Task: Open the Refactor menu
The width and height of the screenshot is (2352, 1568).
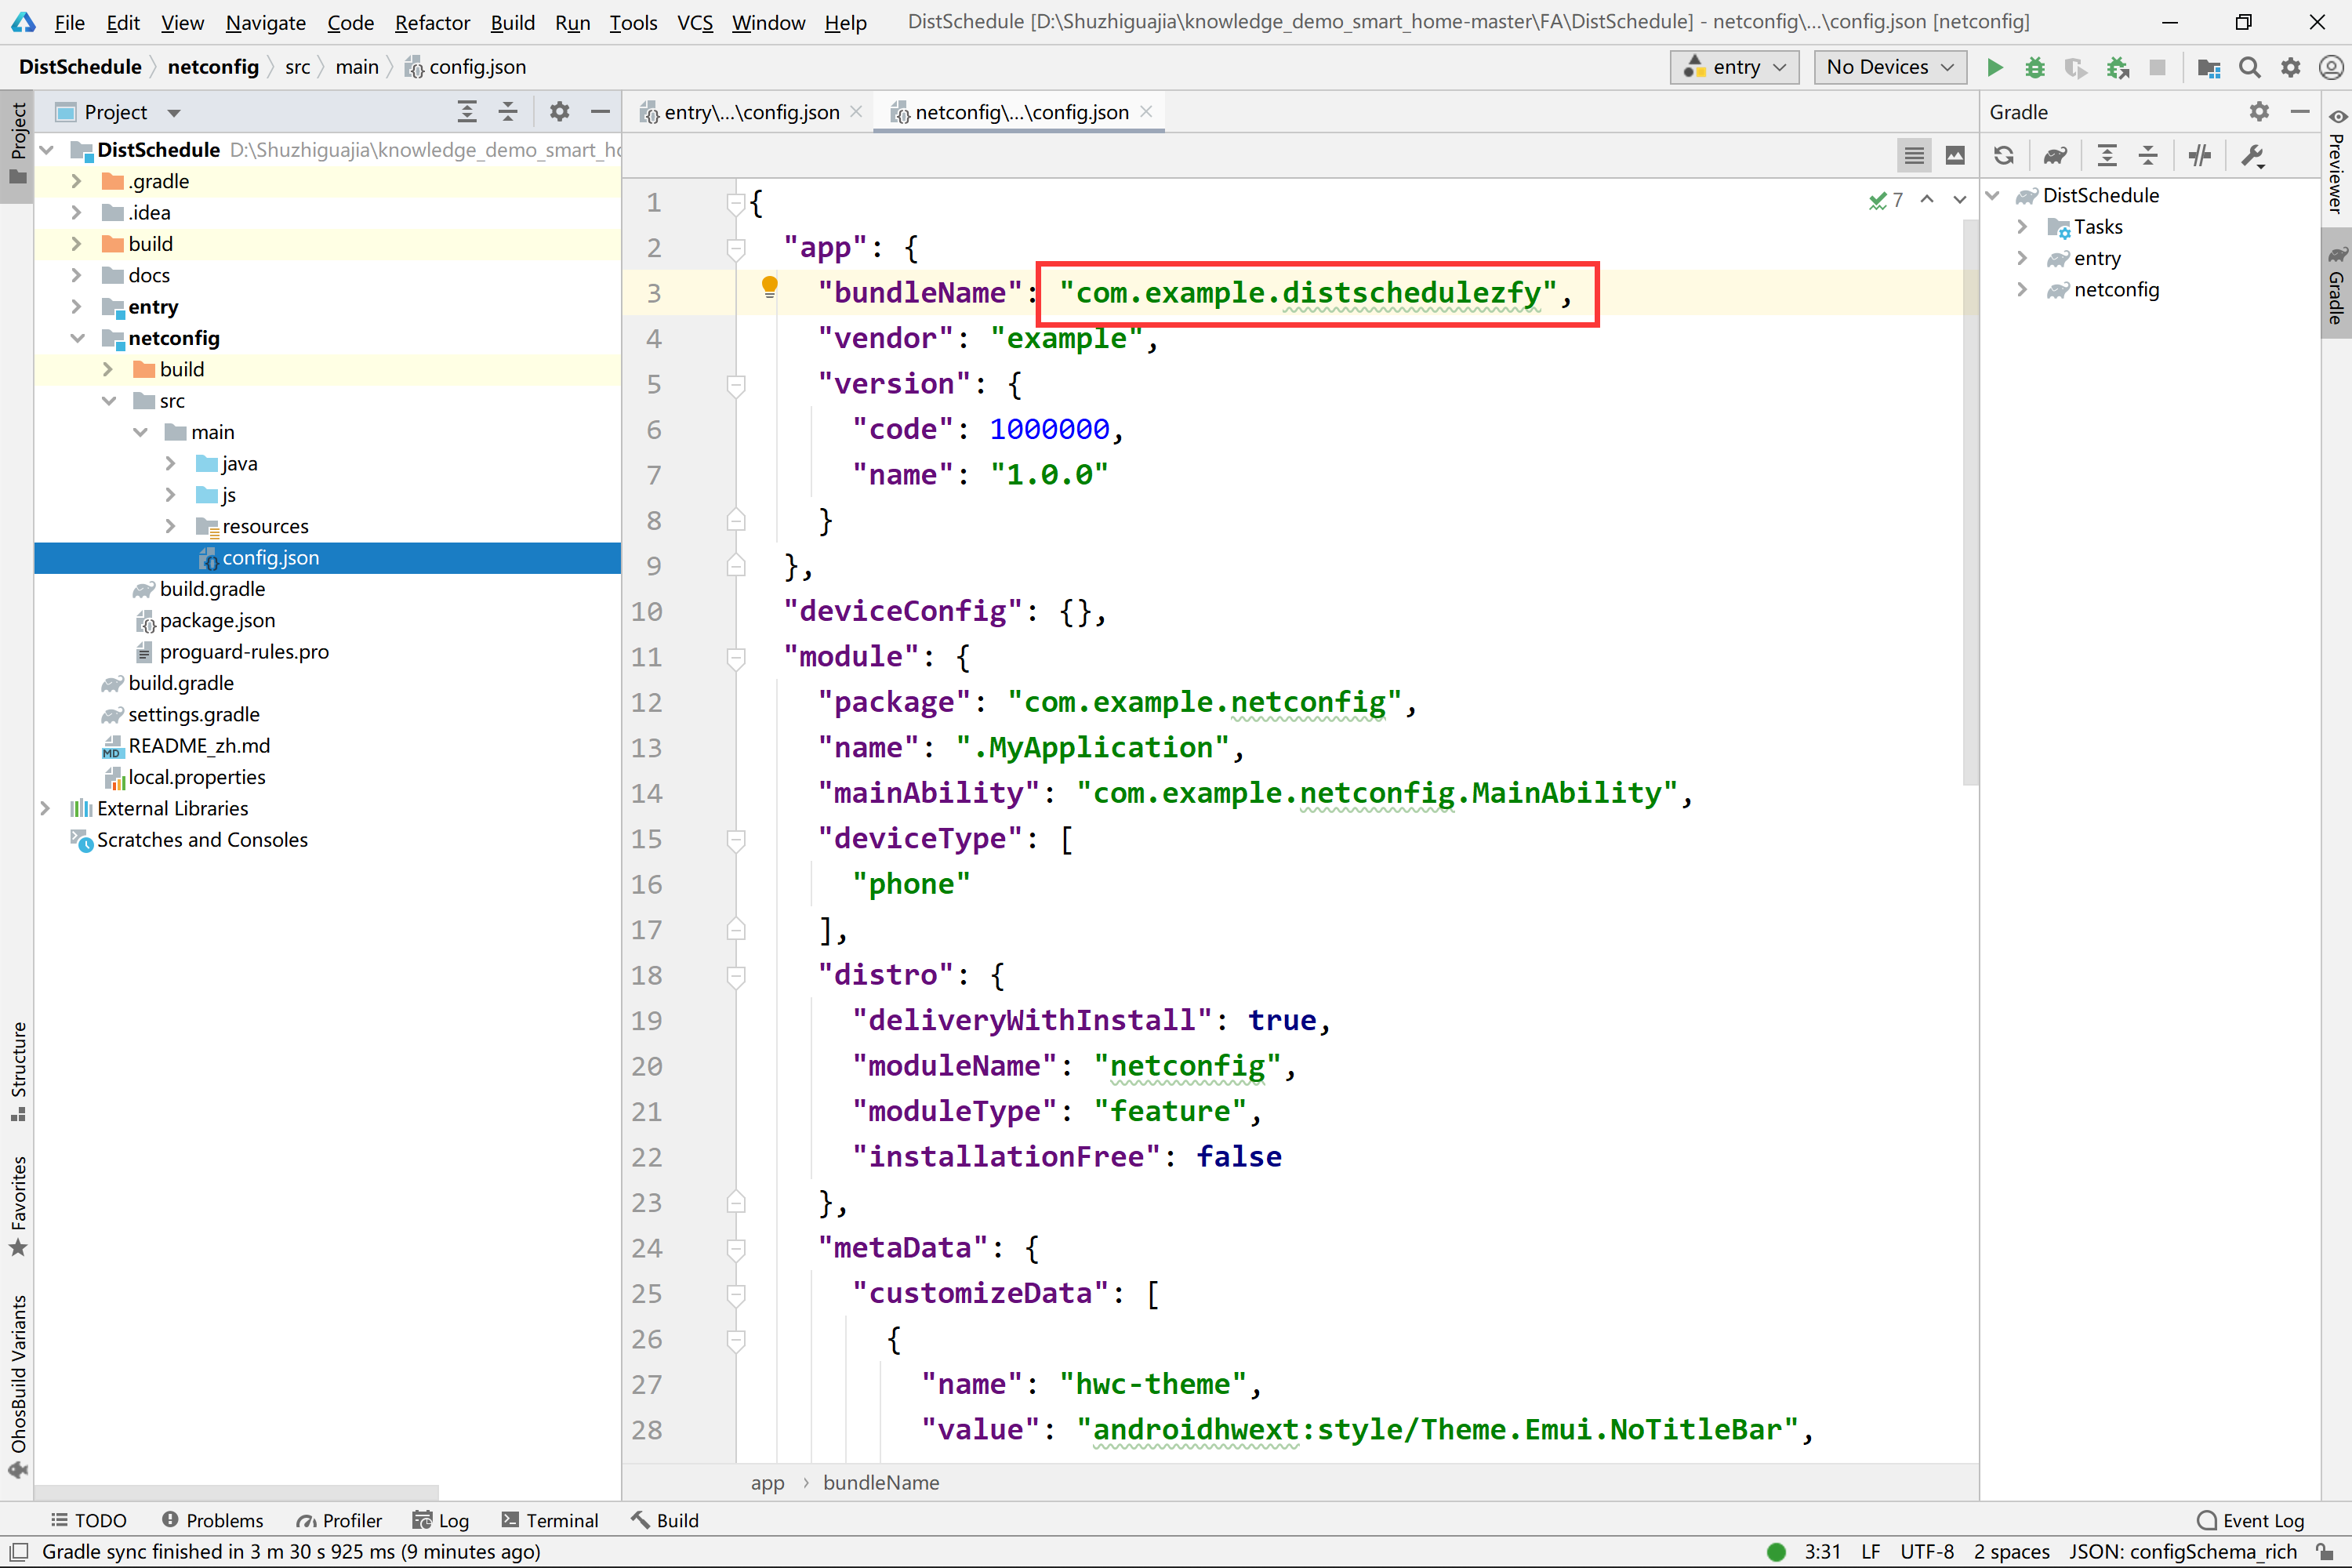Action: [x=431, y=22]
